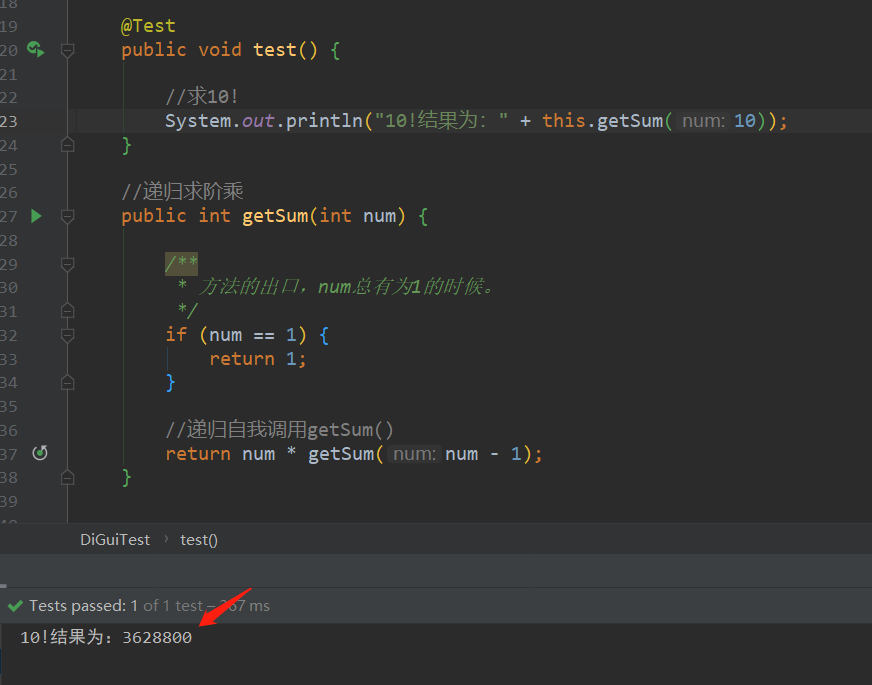Click the 'return 1;' statement
Screen dimensions: 872x685
pos(257,359)
